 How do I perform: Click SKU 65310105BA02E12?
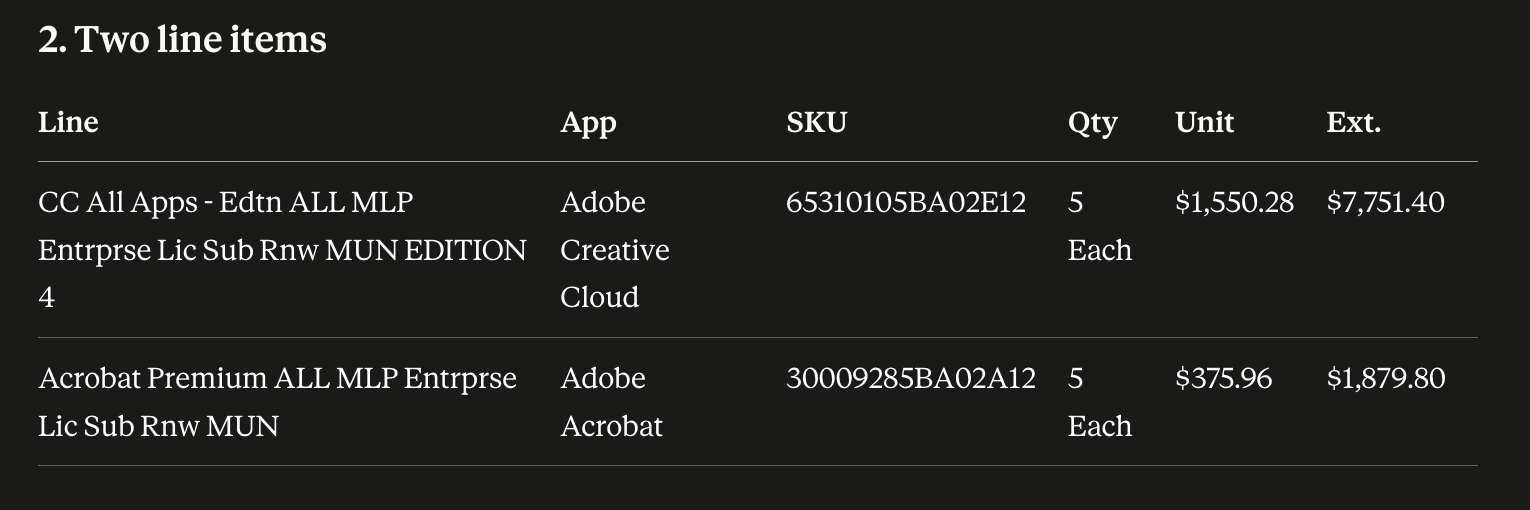[906, 202]
